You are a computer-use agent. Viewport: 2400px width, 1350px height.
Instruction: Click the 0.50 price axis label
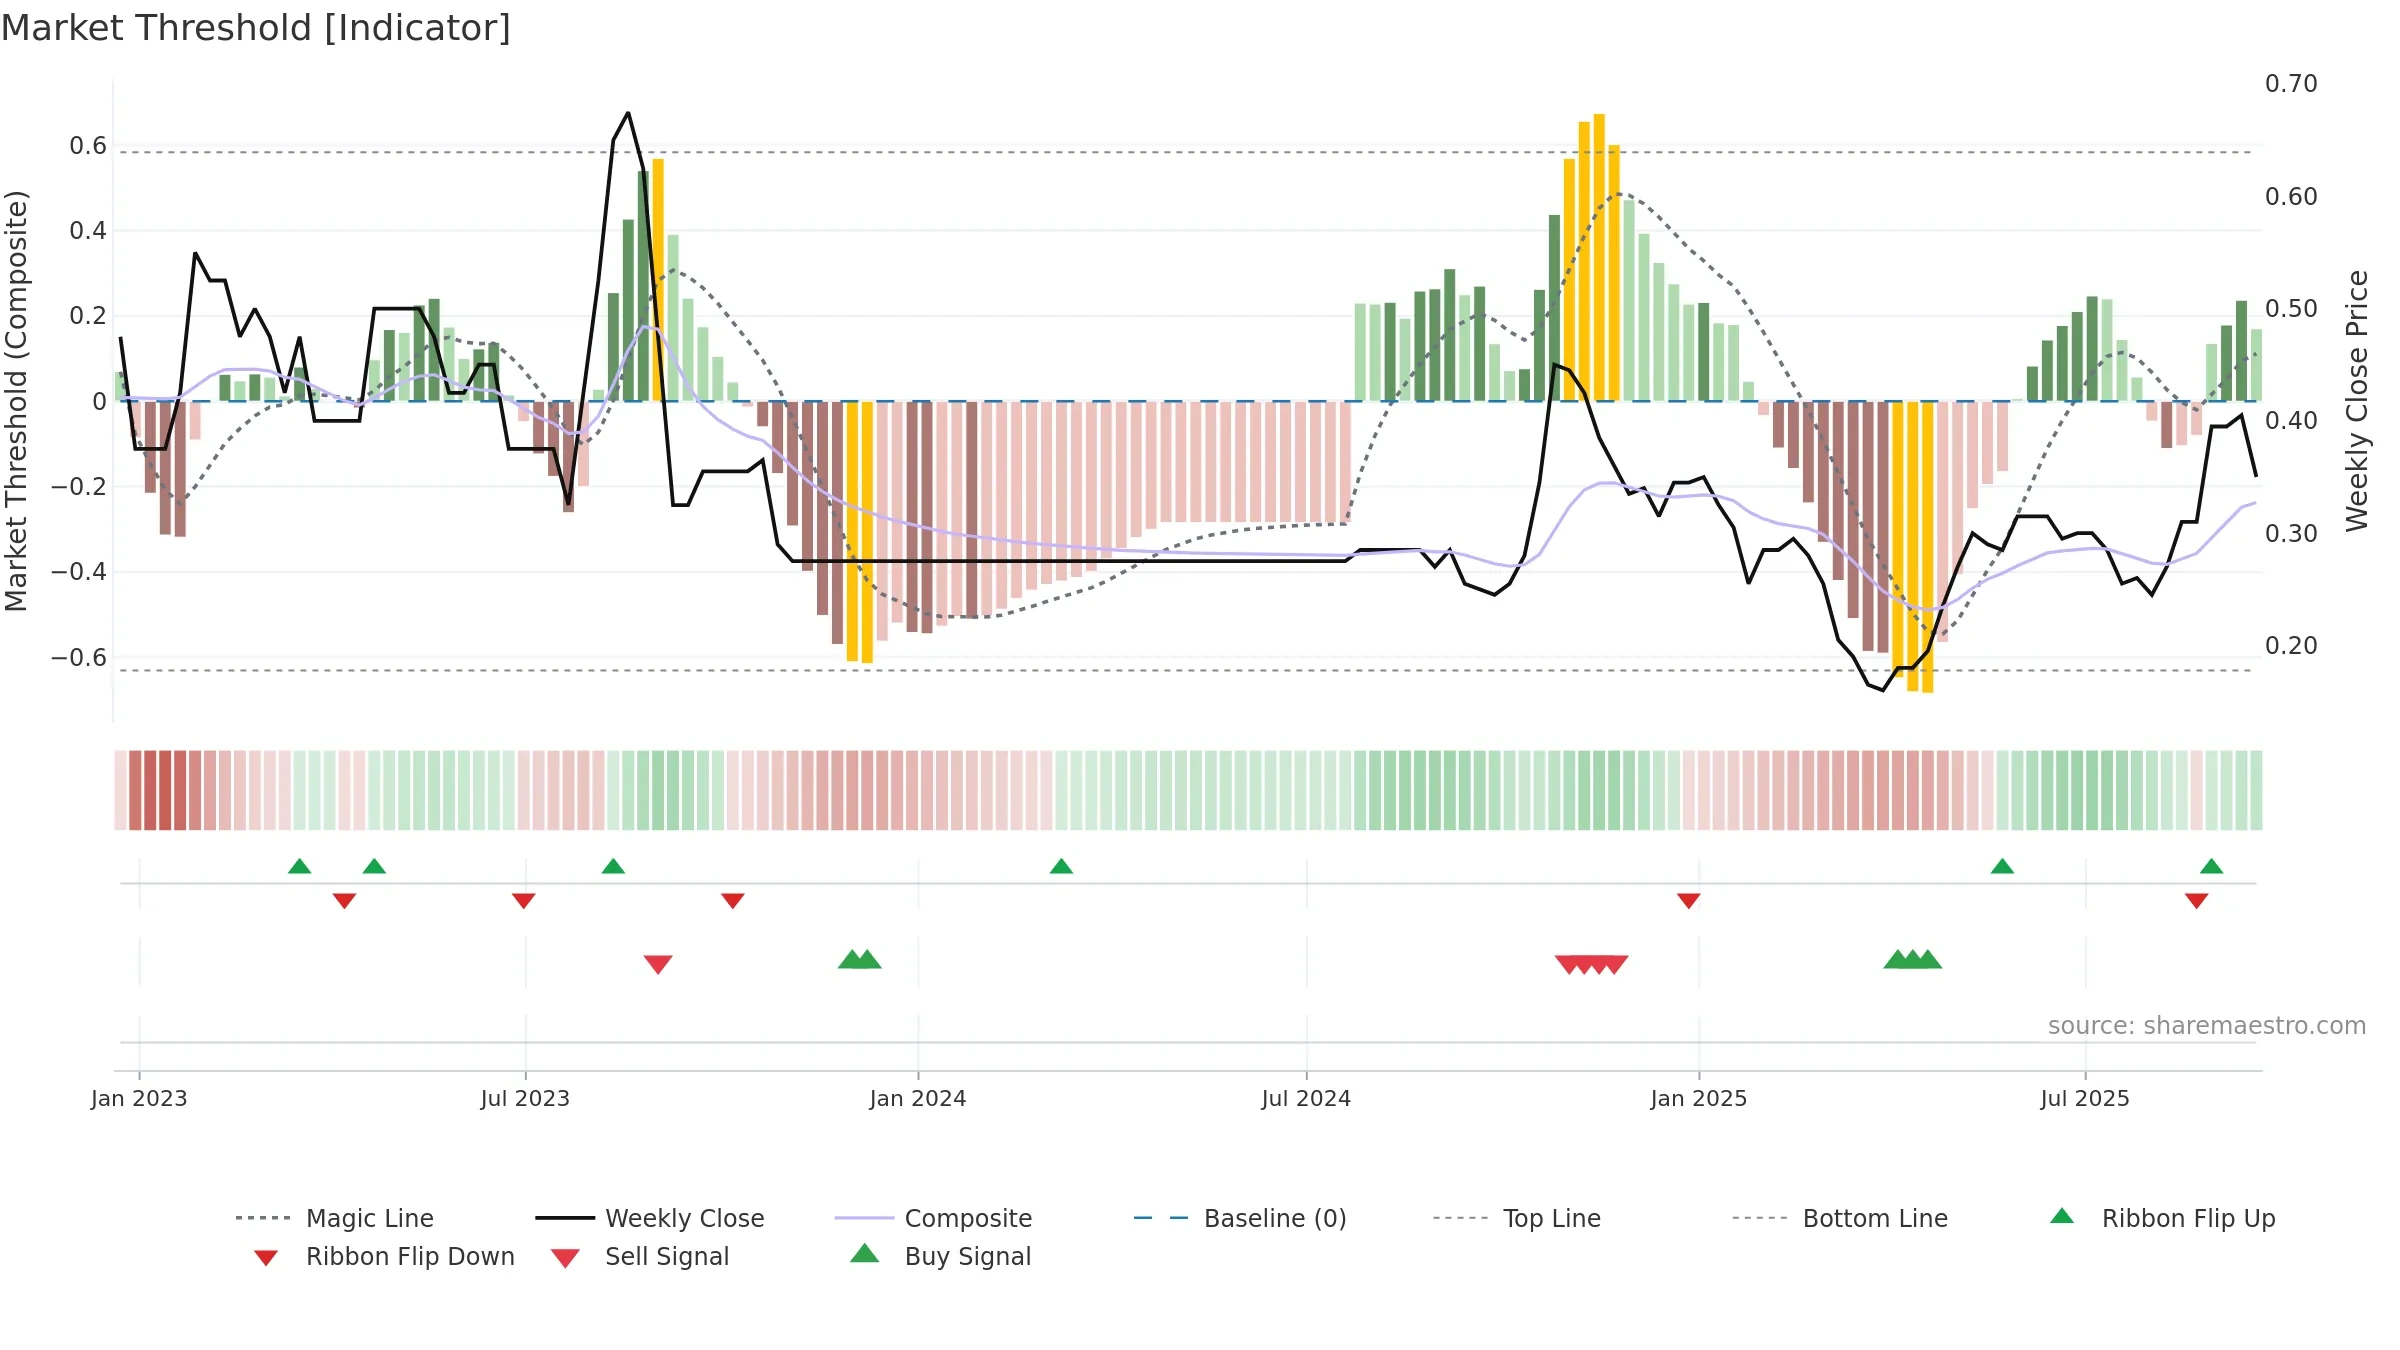click(x=2291, y=309)
